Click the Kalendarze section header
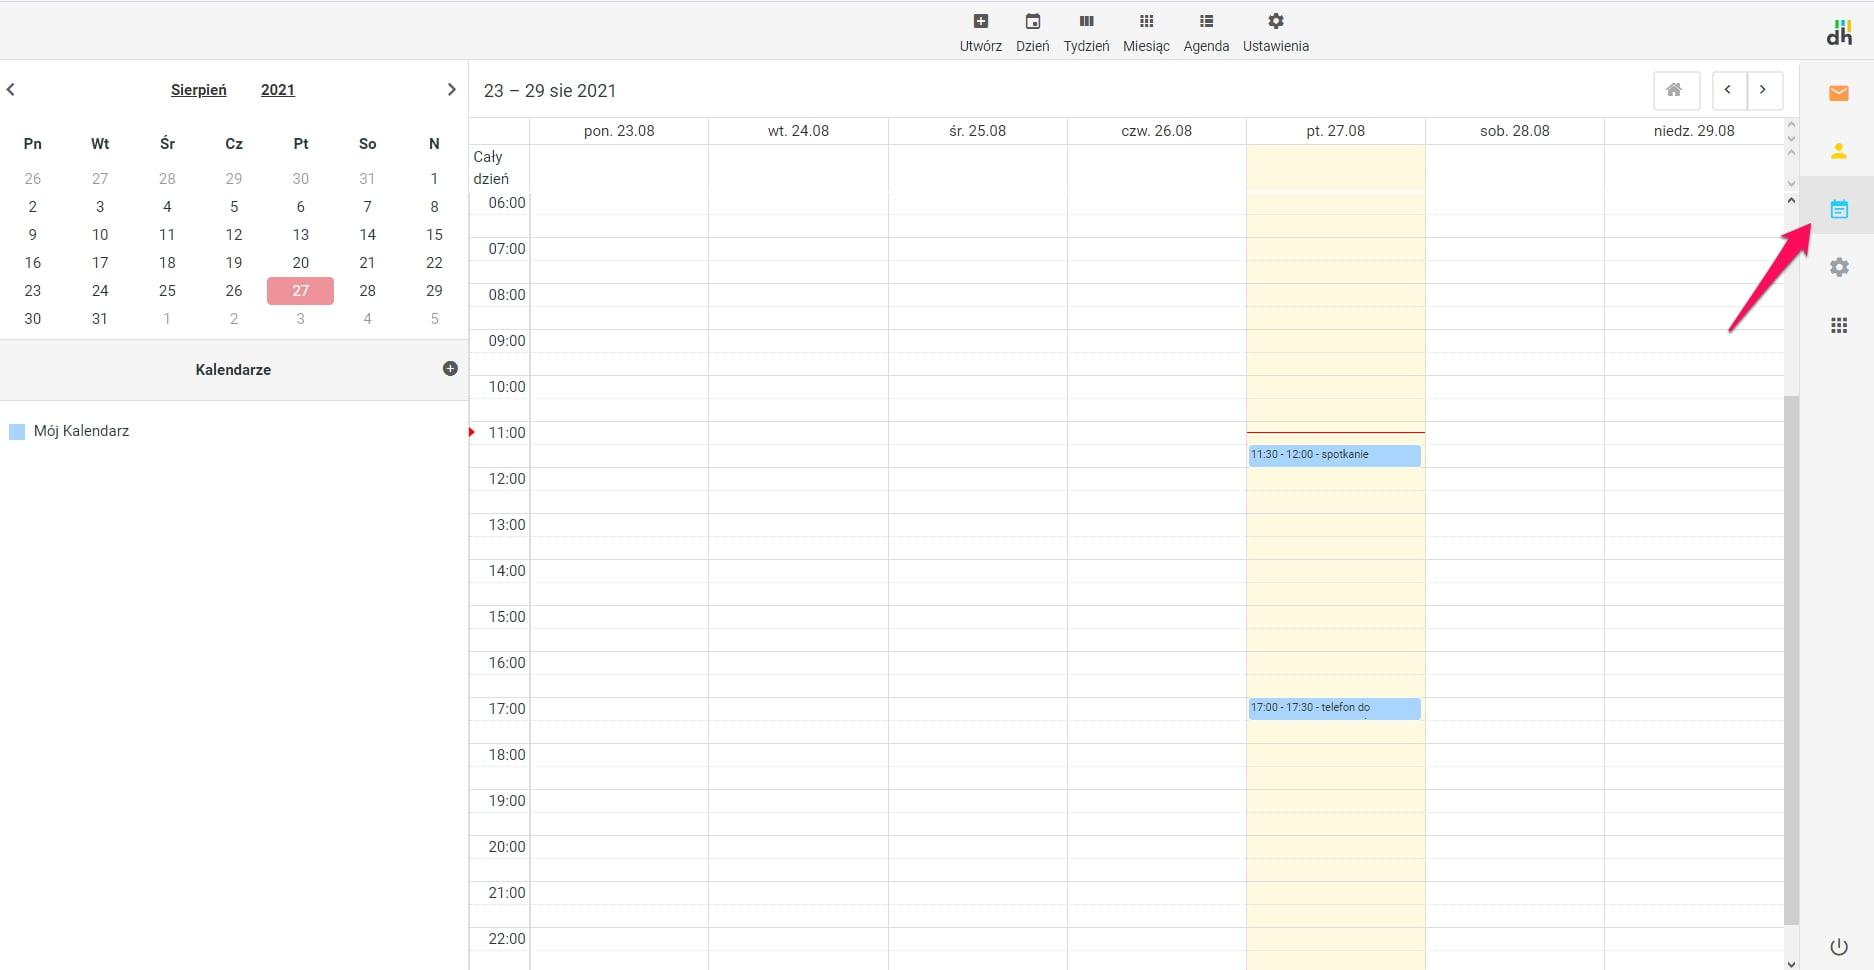Screen dimensions: 1874x970 pyautogui.click(x=233, y=370)
